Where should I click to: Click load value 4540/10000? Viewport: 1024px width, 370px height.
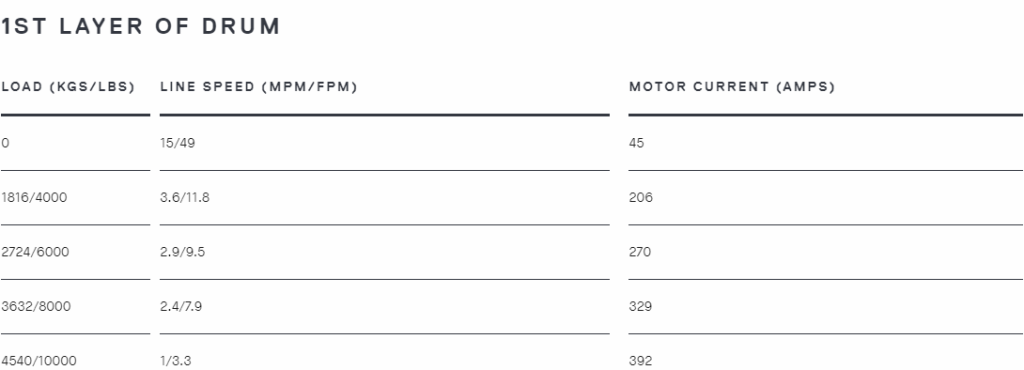tap(39, 361)
